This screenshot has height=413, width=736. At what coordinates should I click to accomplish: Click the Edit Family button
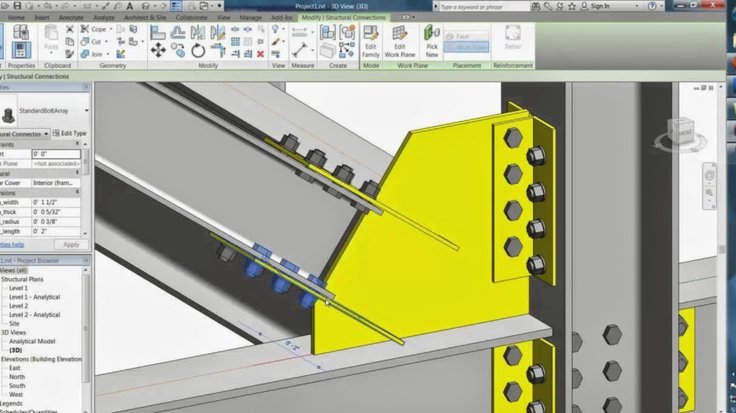(x=370, y=42)
